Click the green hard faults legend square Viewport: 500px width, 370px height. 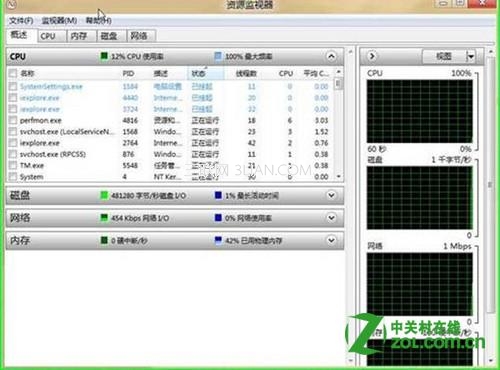click(104, 240)
